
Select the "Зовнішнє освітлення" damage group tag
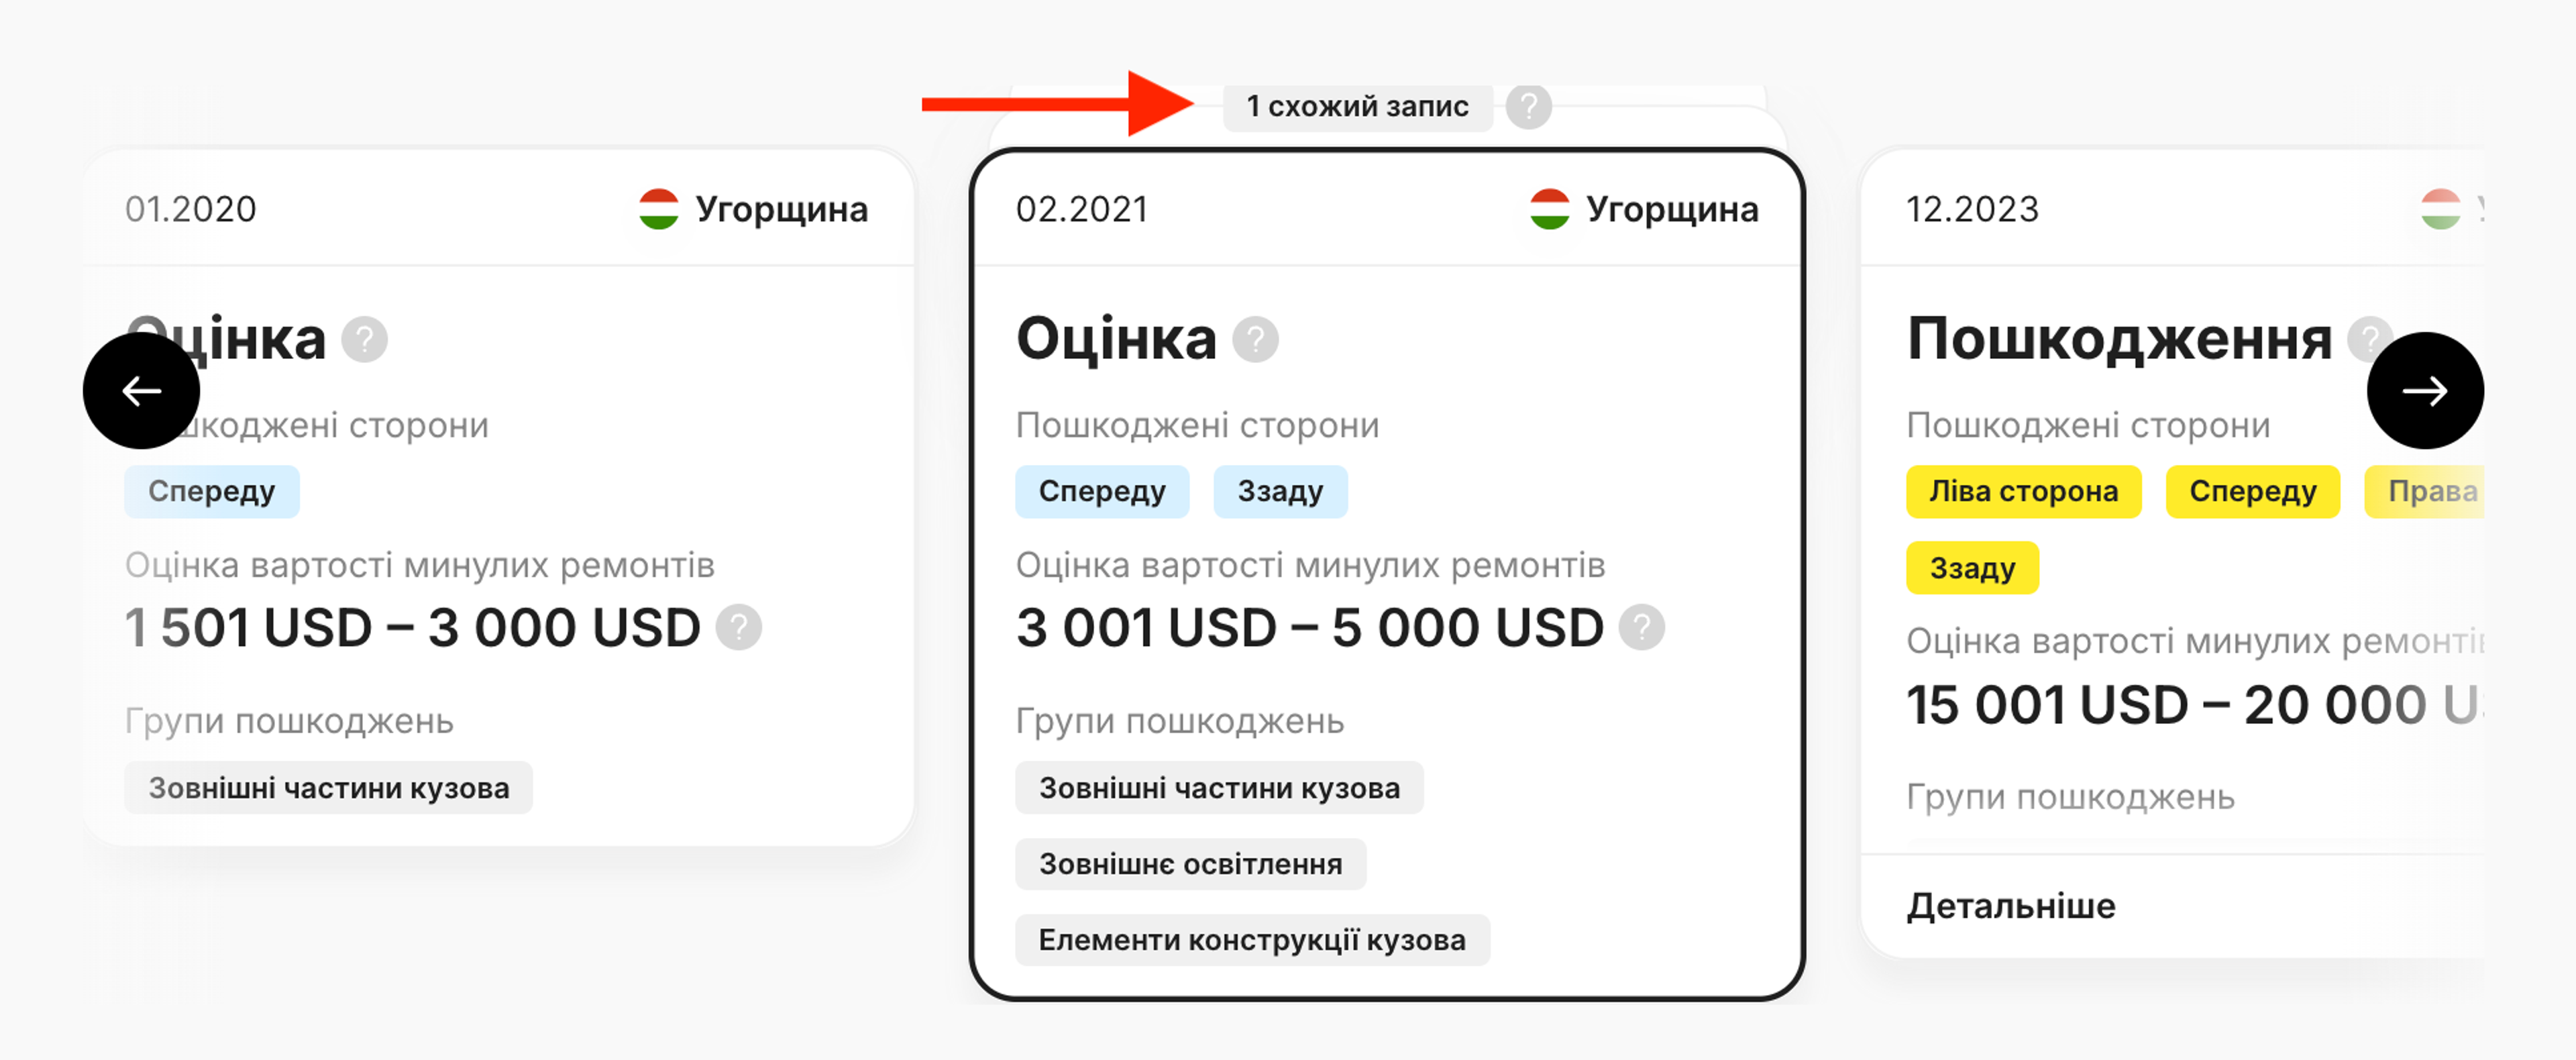pos(1190,863)
